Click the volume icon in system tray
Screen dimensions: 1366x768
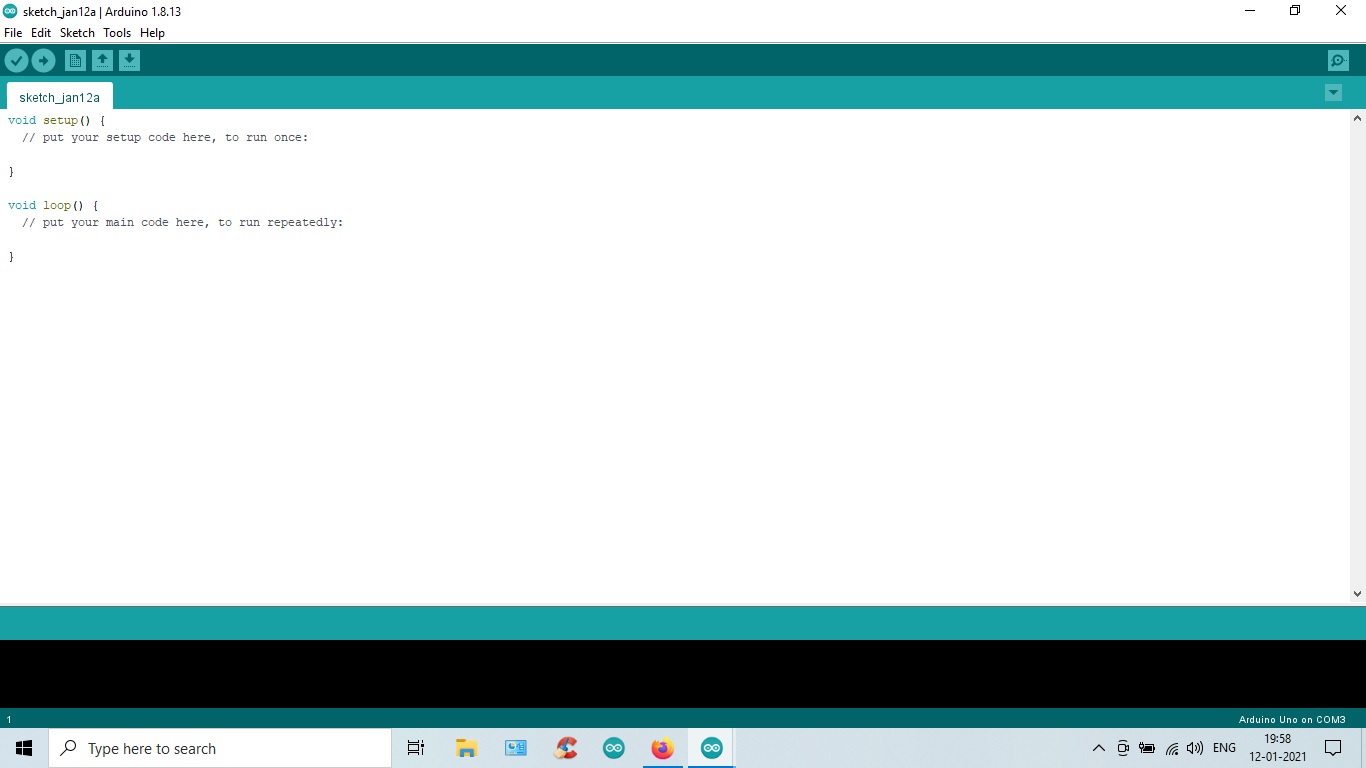coord(1195,747)
